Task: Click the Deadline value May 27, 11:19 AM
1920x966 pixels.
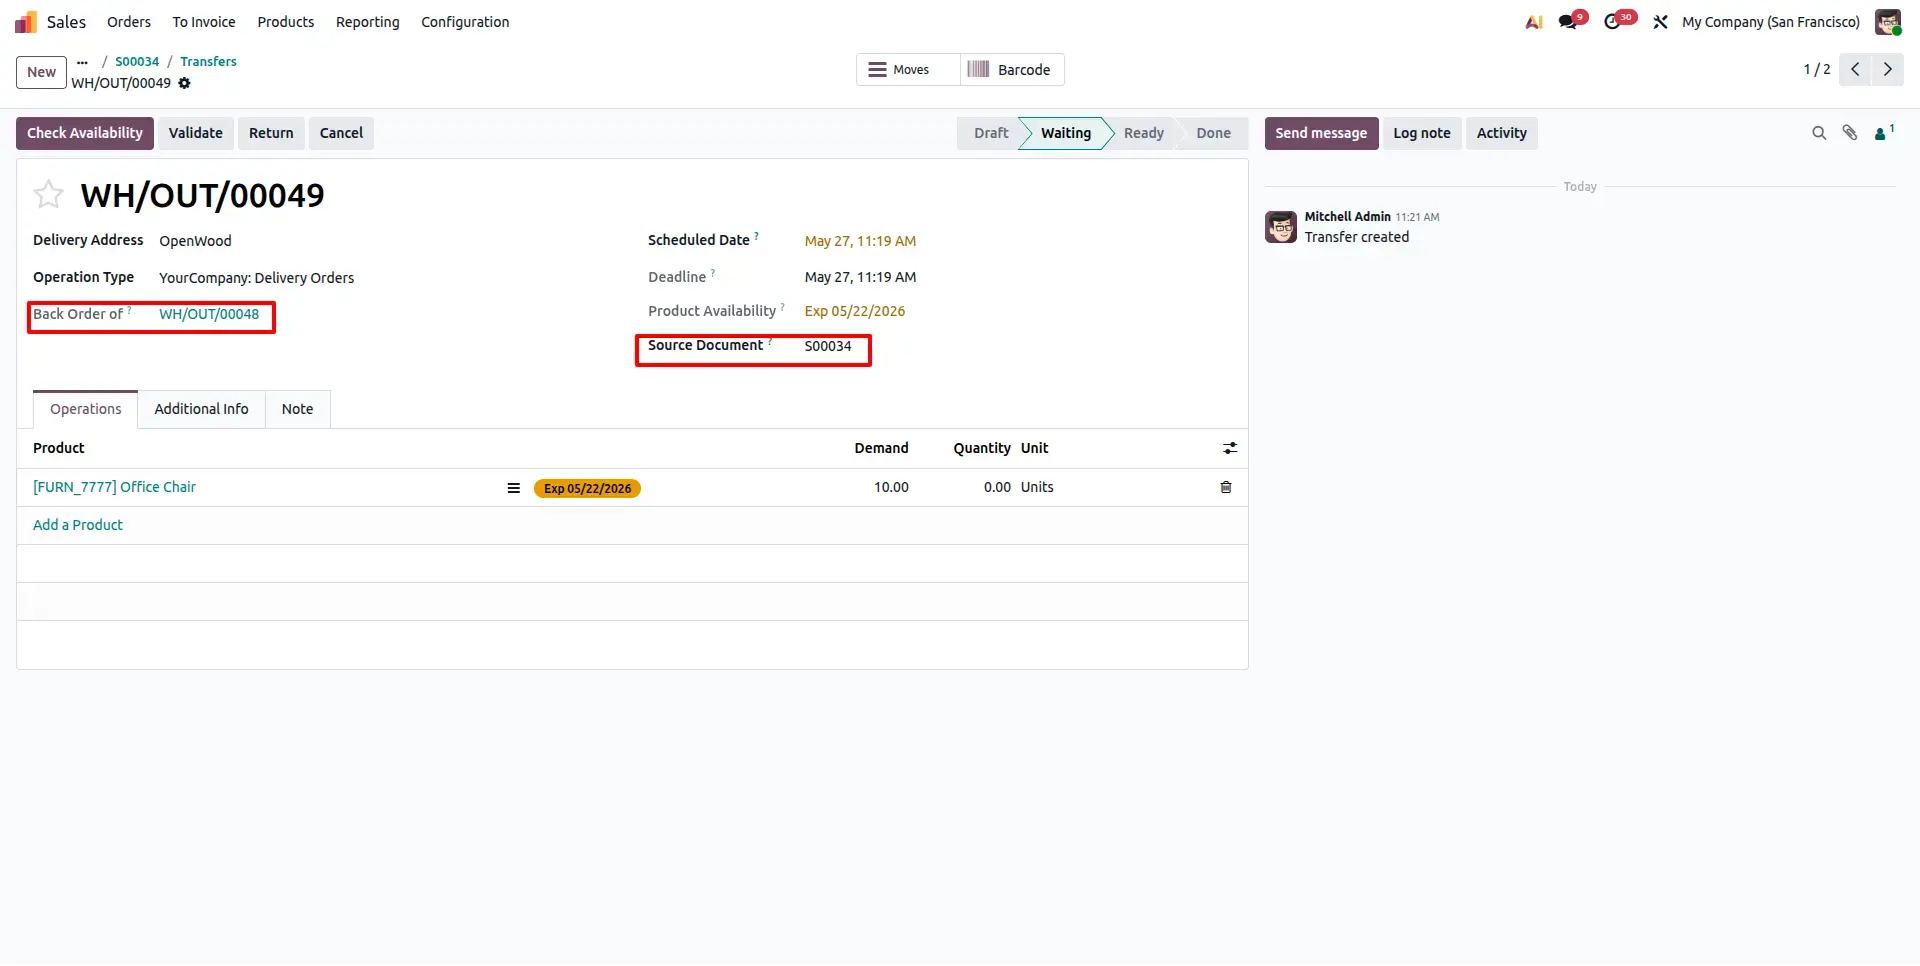Action: click(x=860, y=277)
